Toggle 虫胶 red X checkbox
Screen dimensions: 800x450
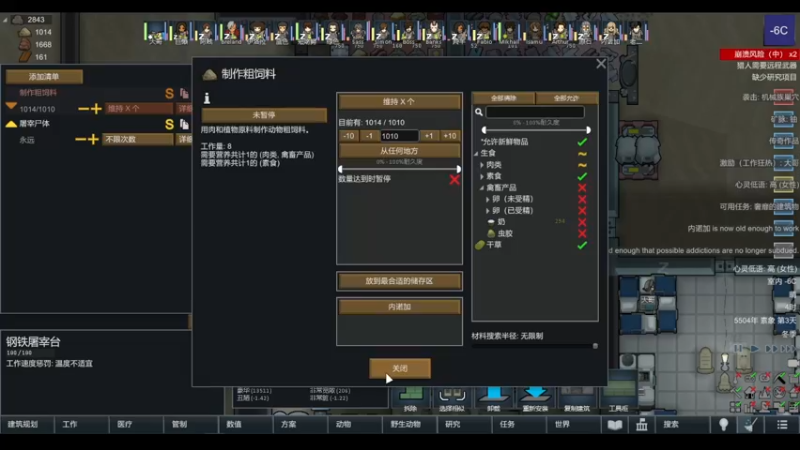[x=582, y=234]
